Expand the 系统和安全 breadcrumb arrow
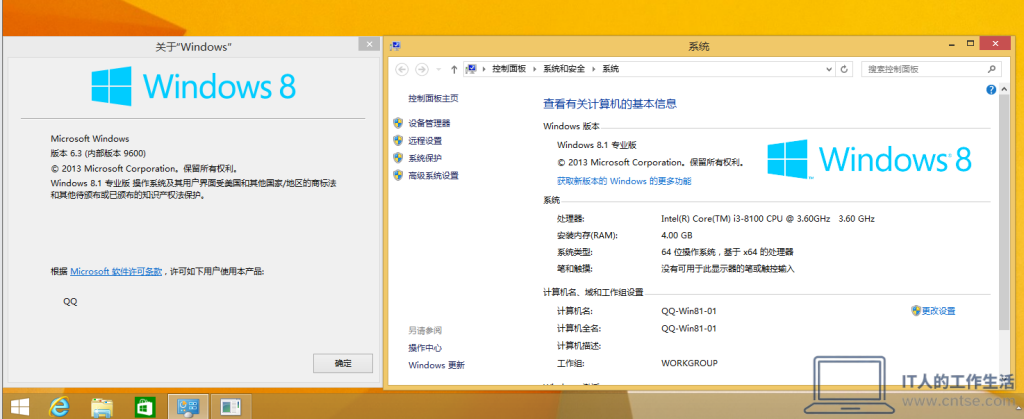The image size is (1024, 419). pyautogui.click(x=593, y=69)
